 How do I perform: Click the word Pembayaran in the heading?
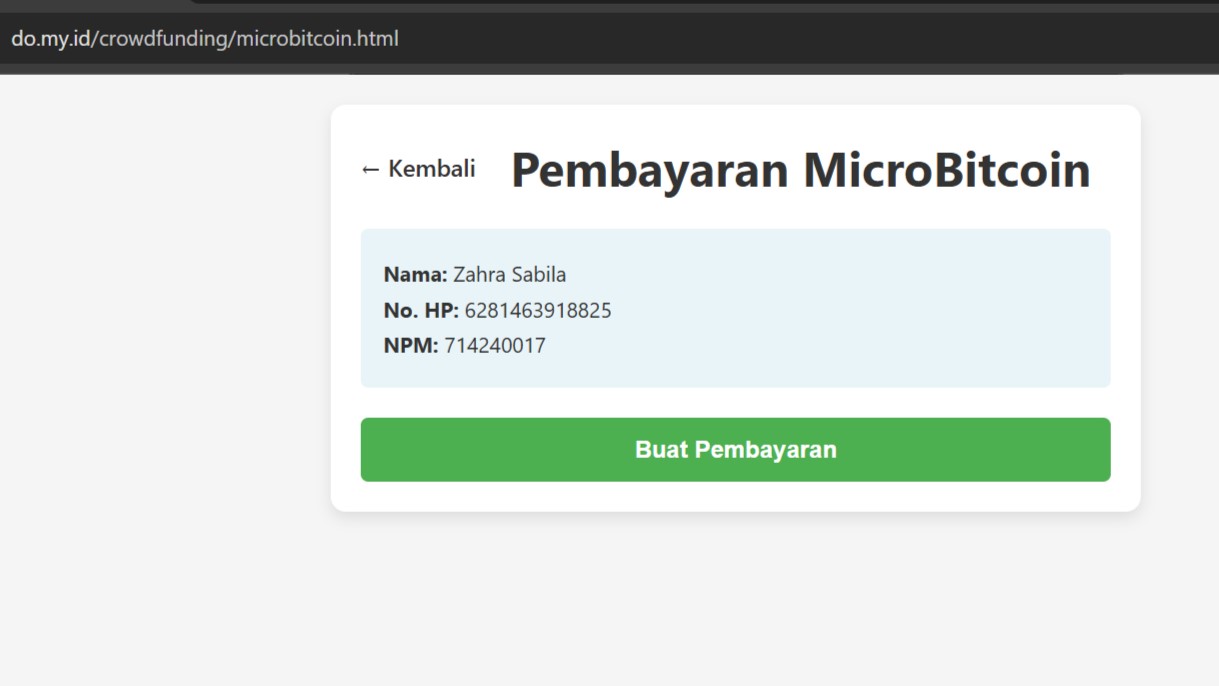[650, 170]
